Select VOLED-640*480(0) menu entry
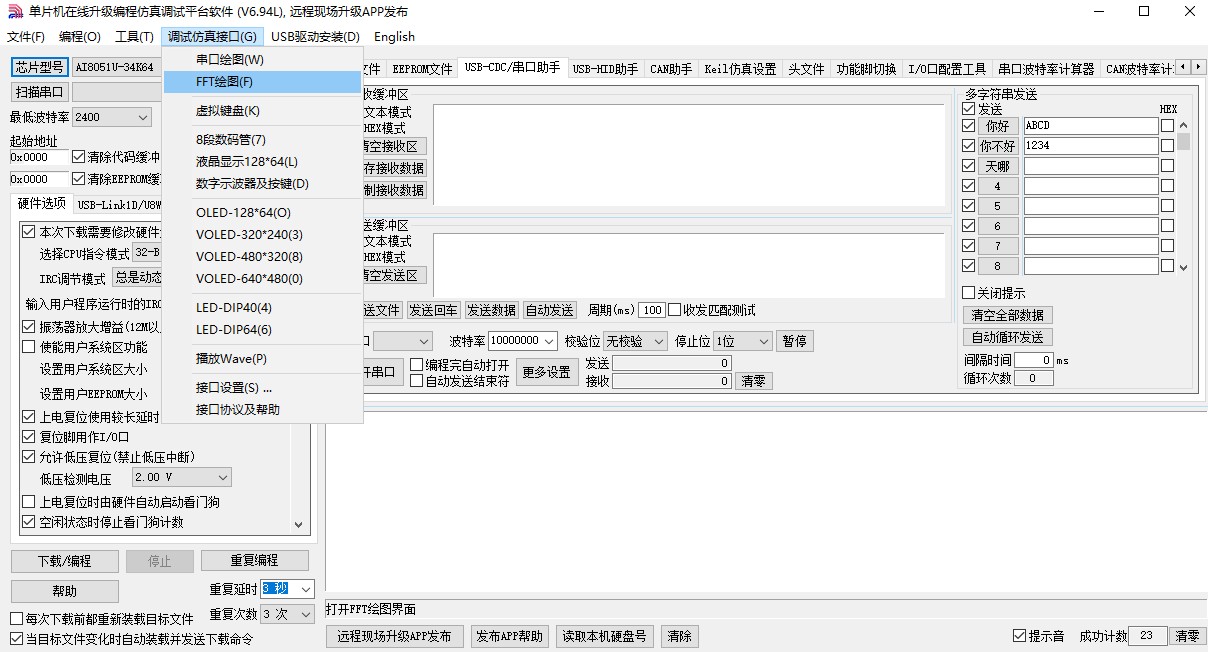Screen dimensions: 1208x652 pos(262,279)
